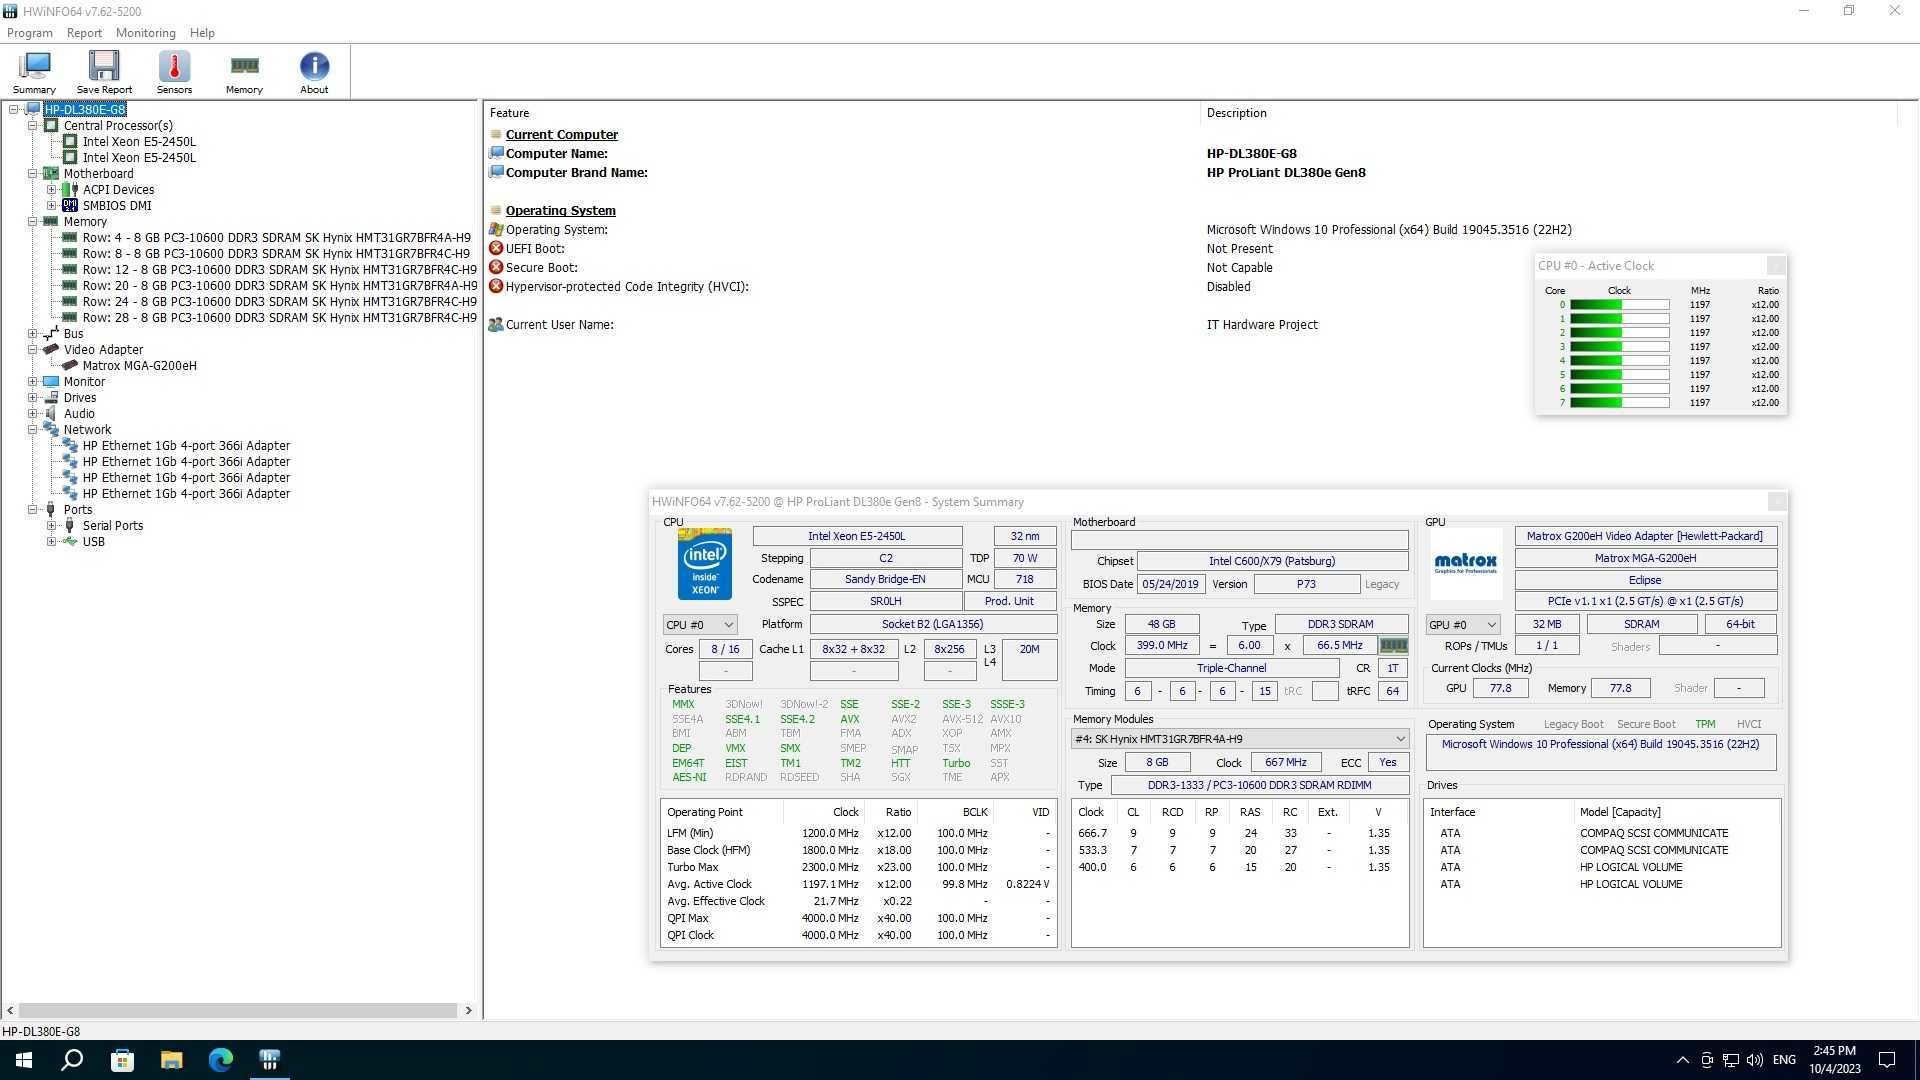This screenshot has height=1080, width=1920.
Task: Open the Memory Modules selection dropdown
Action: point(1240,739)
